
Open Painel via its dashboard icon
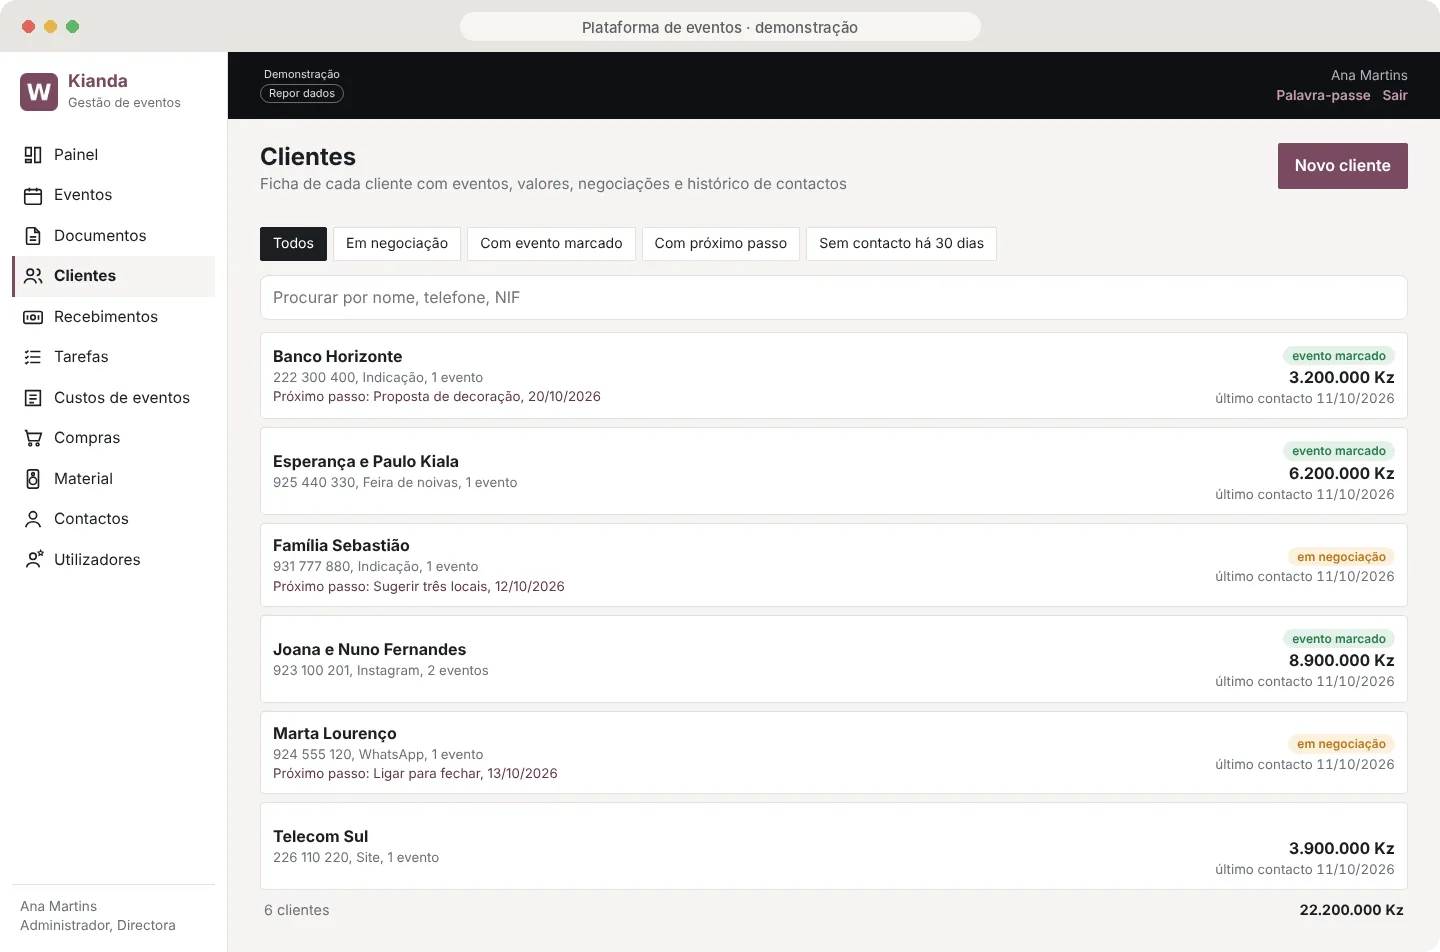tap(33, 155)
